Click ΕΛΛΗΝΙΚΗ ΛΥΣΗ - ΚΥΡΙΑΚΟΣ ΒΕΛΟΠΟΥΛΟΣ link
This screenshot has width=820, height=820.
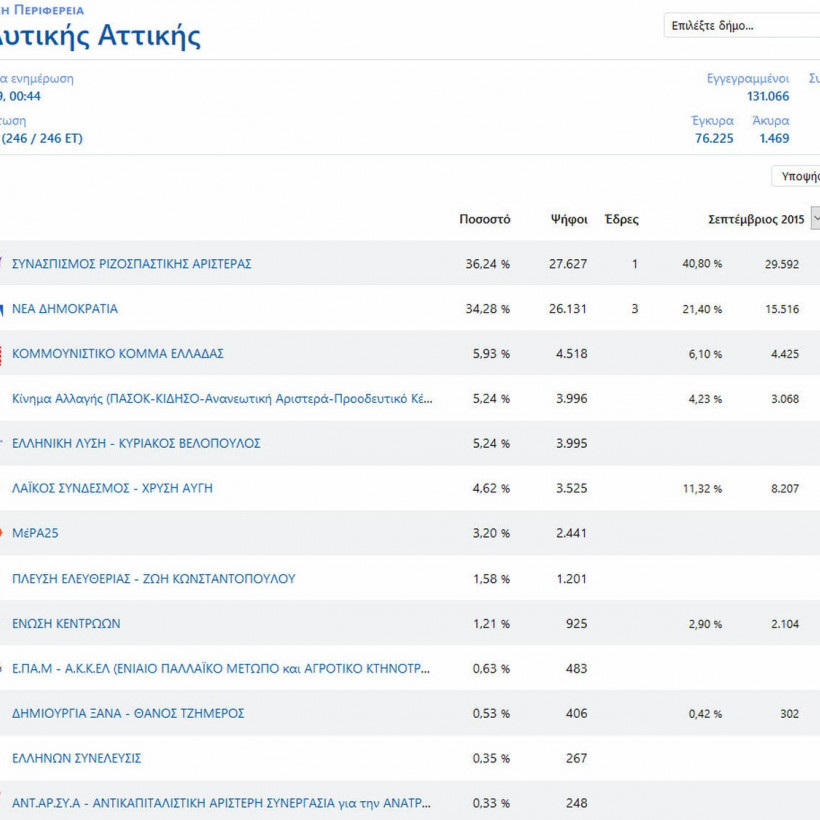(x=136, y=443)
